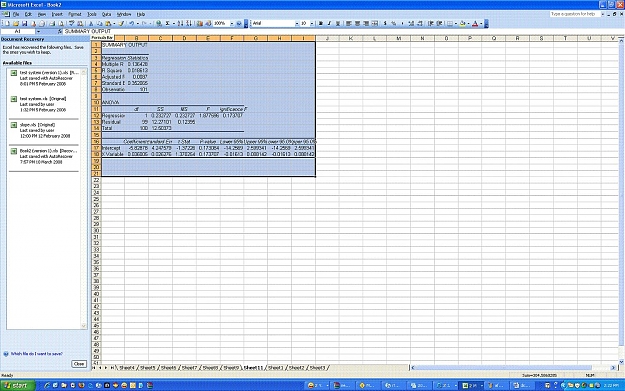
Task: Apply Currency style dollar icon
Action: click(x=385, y=24)
